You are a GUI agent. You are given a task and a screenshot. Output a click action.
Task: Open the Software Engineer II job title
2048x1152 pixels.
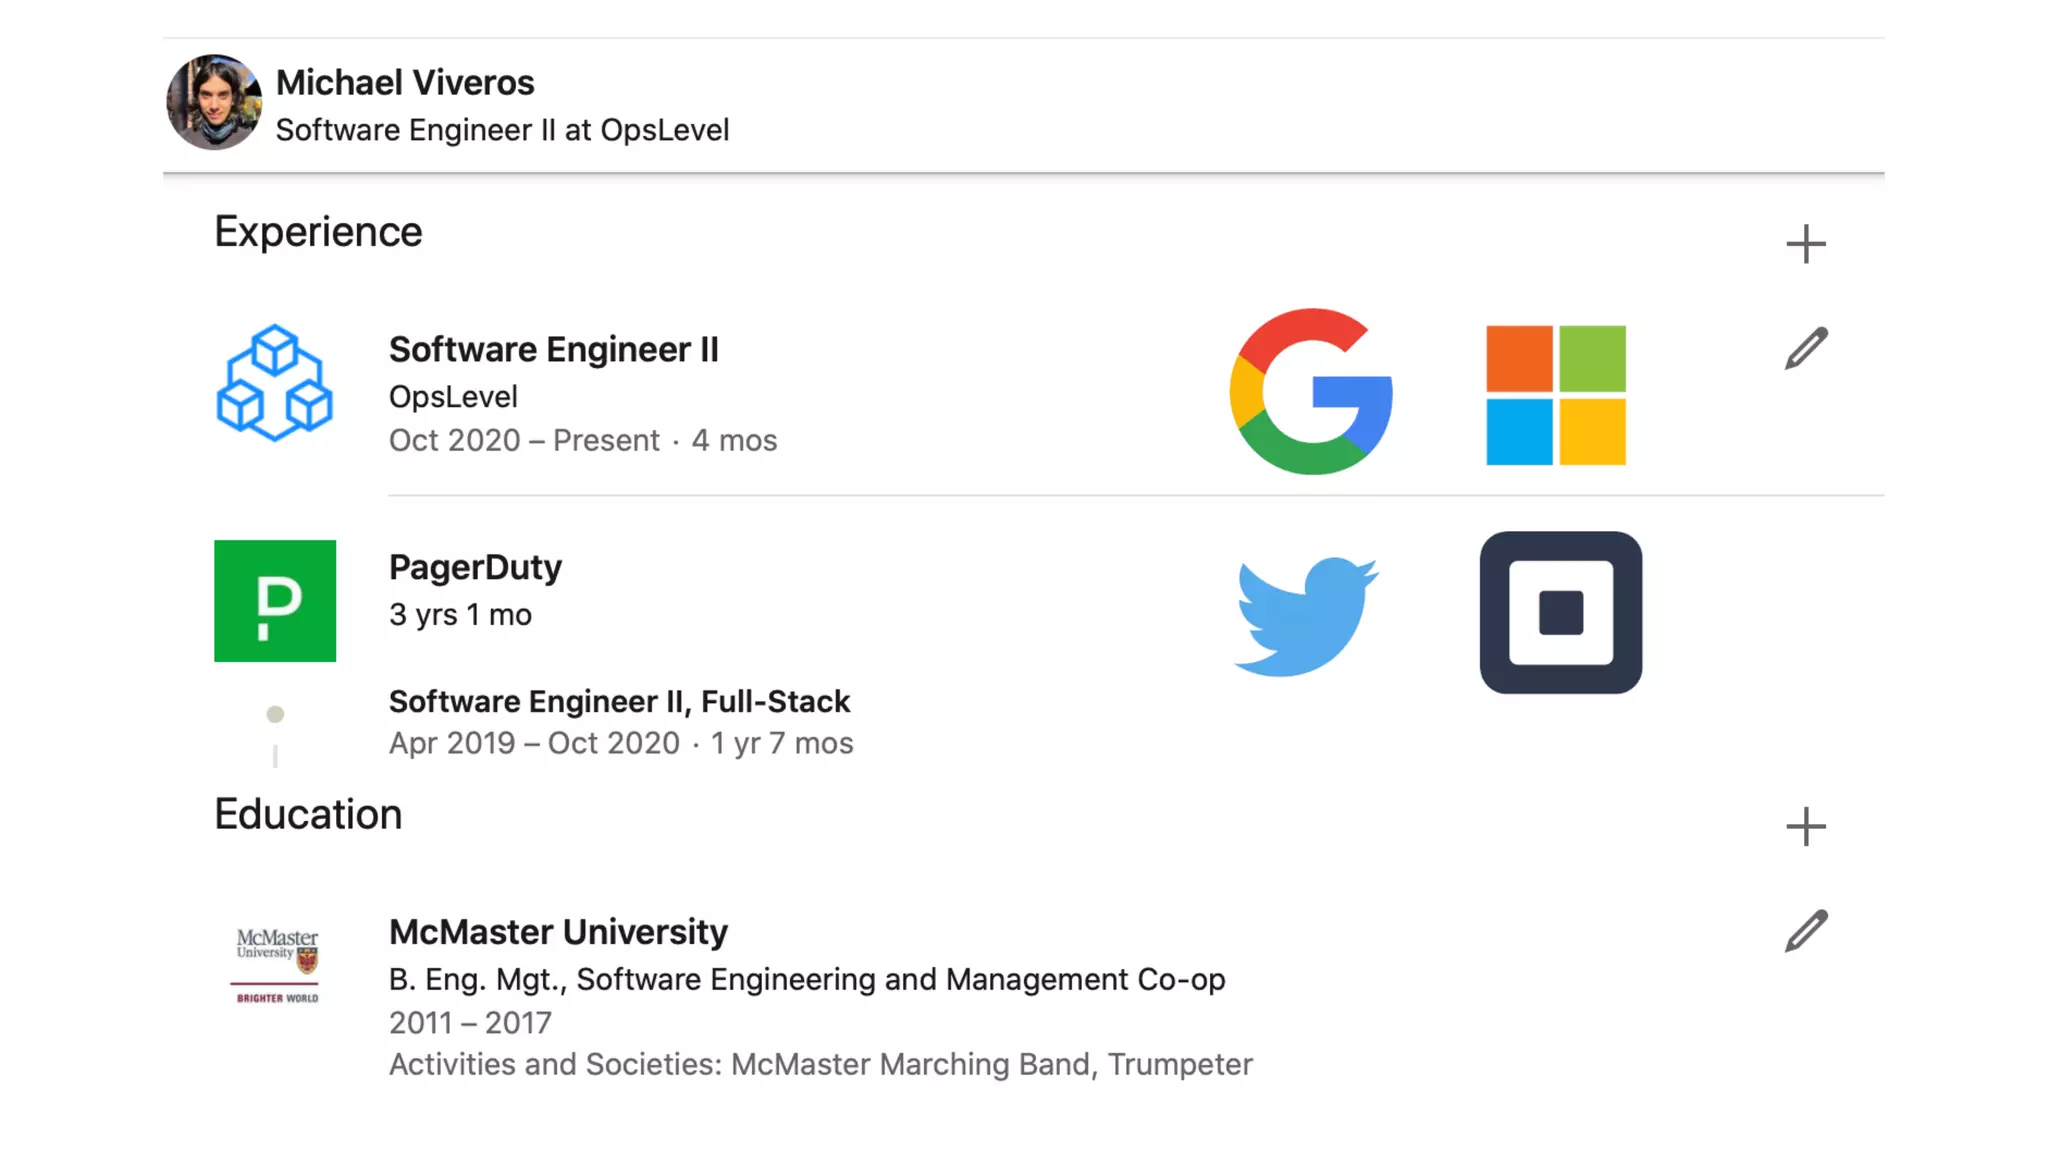pos(553,349)
